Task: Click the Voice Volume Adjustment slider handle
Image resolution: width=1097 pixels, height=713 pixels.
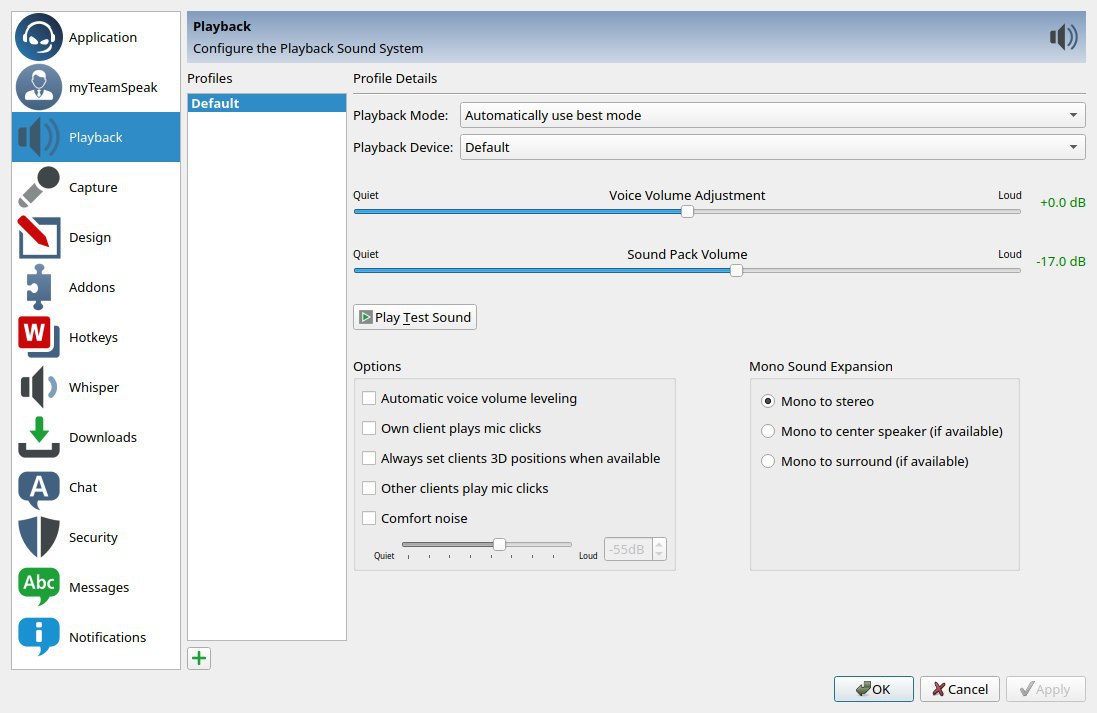Action: click(687, 211)
